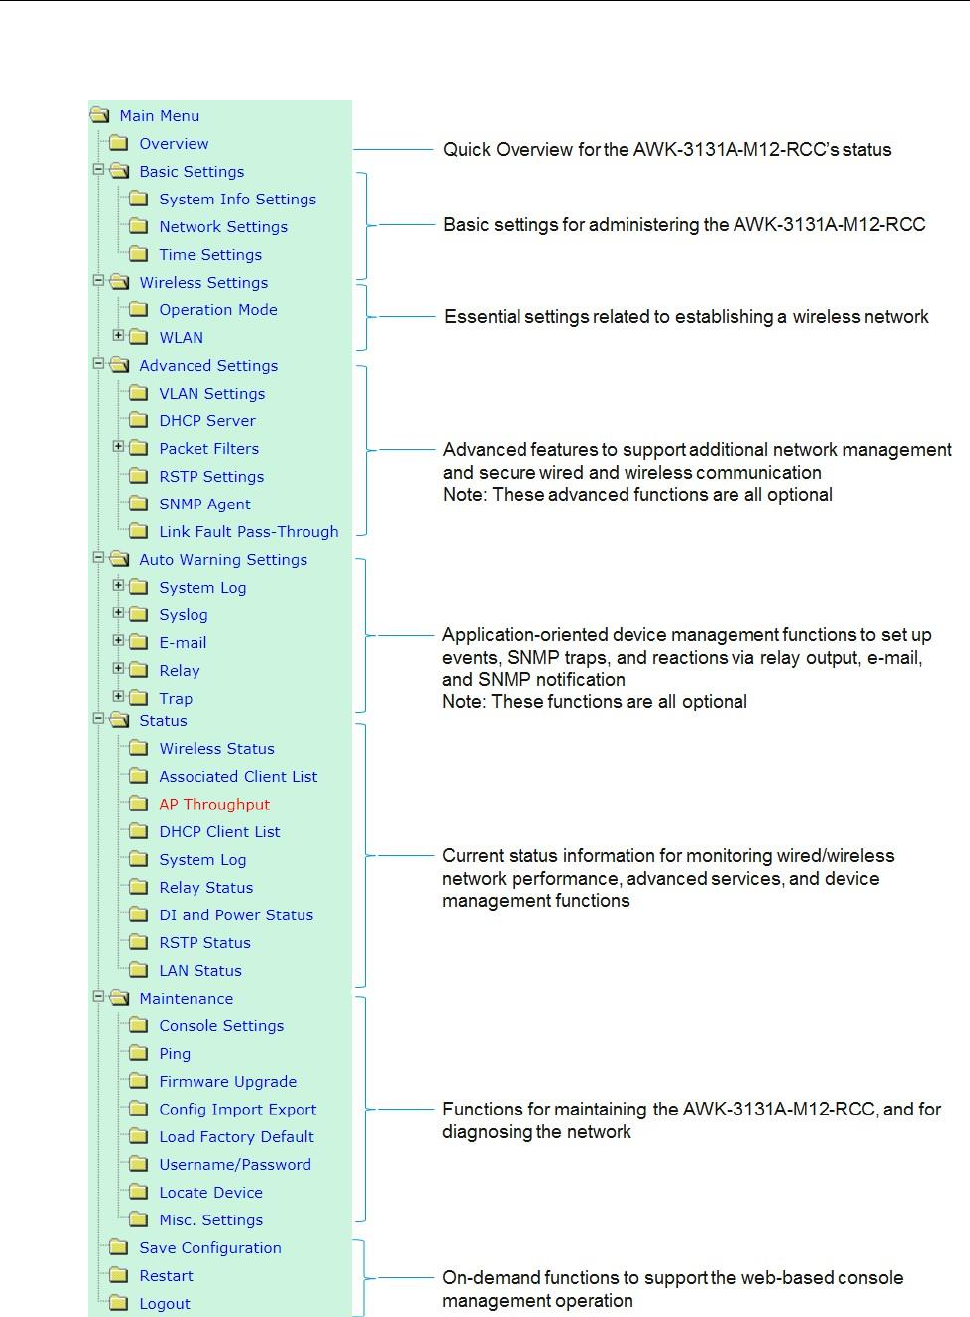Screen dimensions: 970x1317
Task: Click the folder icon beside Console Settings
Action: 139,1025
